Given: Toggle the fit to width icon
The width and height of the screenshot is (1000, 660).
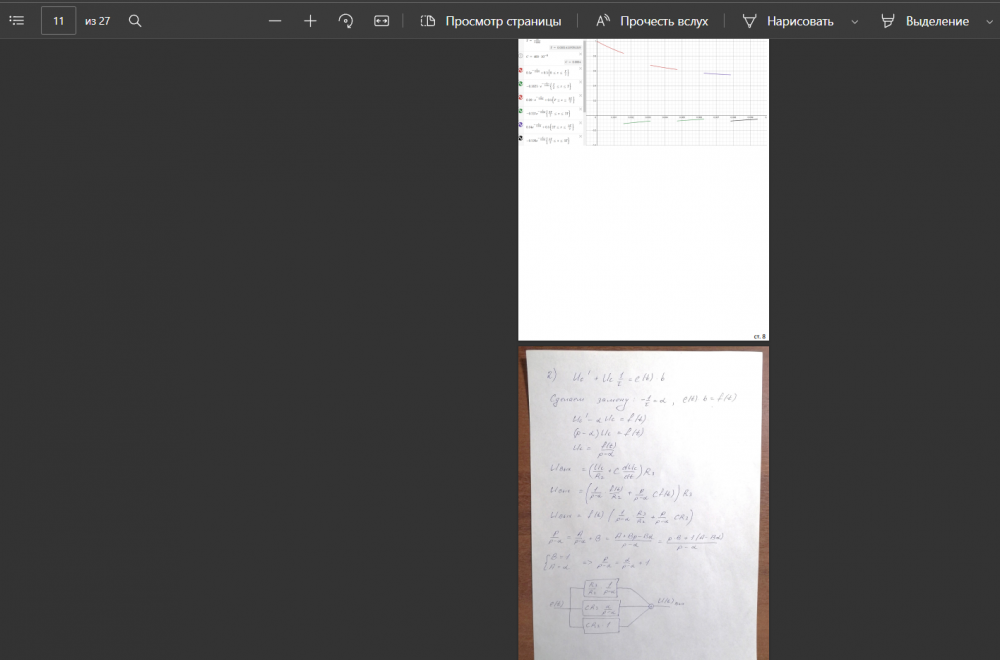Looking at the screenshot, I should pos(381,21).
